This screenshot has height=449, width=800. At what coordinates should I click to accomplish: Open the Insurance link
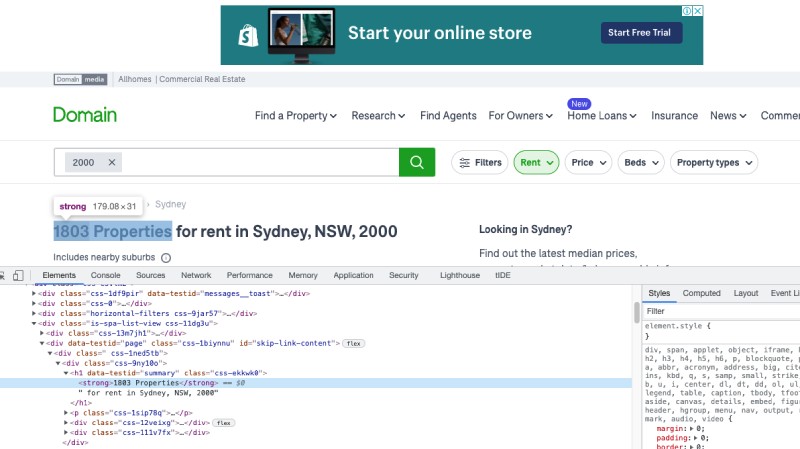674,116
